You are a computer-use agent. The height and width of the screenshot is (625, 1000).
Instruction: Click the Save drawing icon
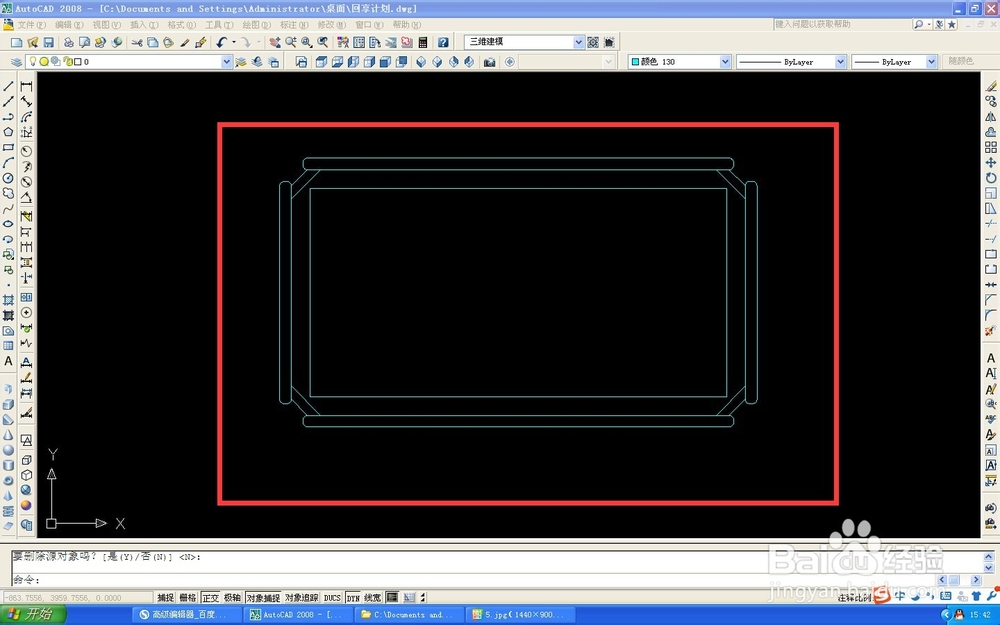click(x=48, y=42)
